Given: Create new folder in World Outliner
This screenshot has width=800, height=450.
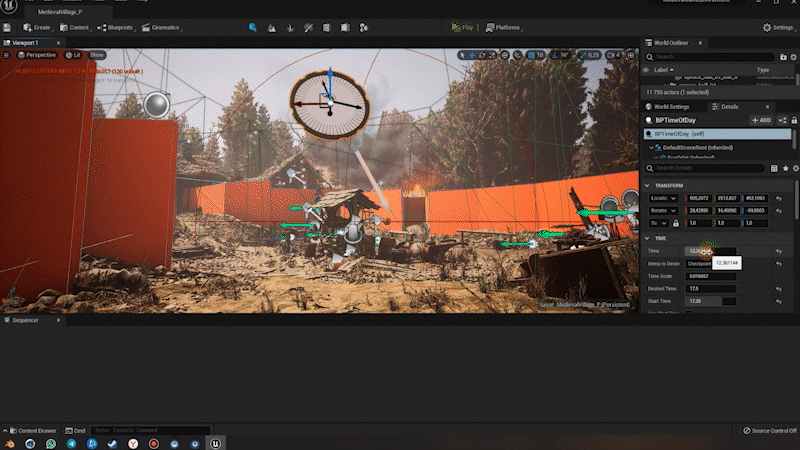Looking at the screenshot, I should pos(783,57).
